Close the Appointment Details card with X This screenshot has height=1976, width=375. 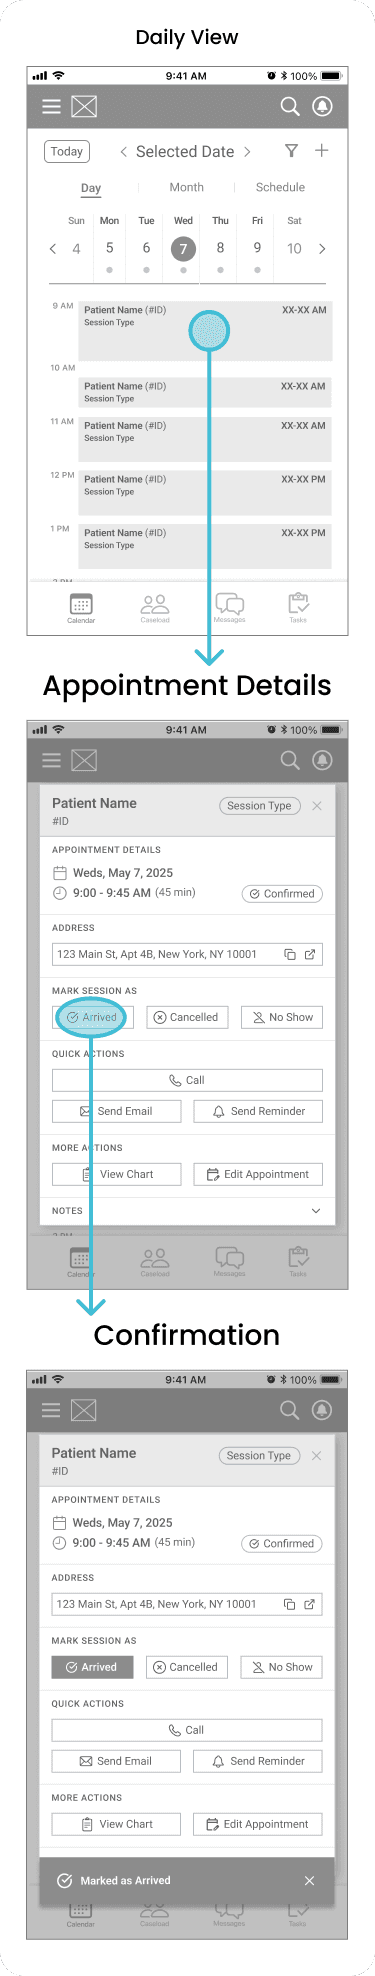click(x=317, y=805)
